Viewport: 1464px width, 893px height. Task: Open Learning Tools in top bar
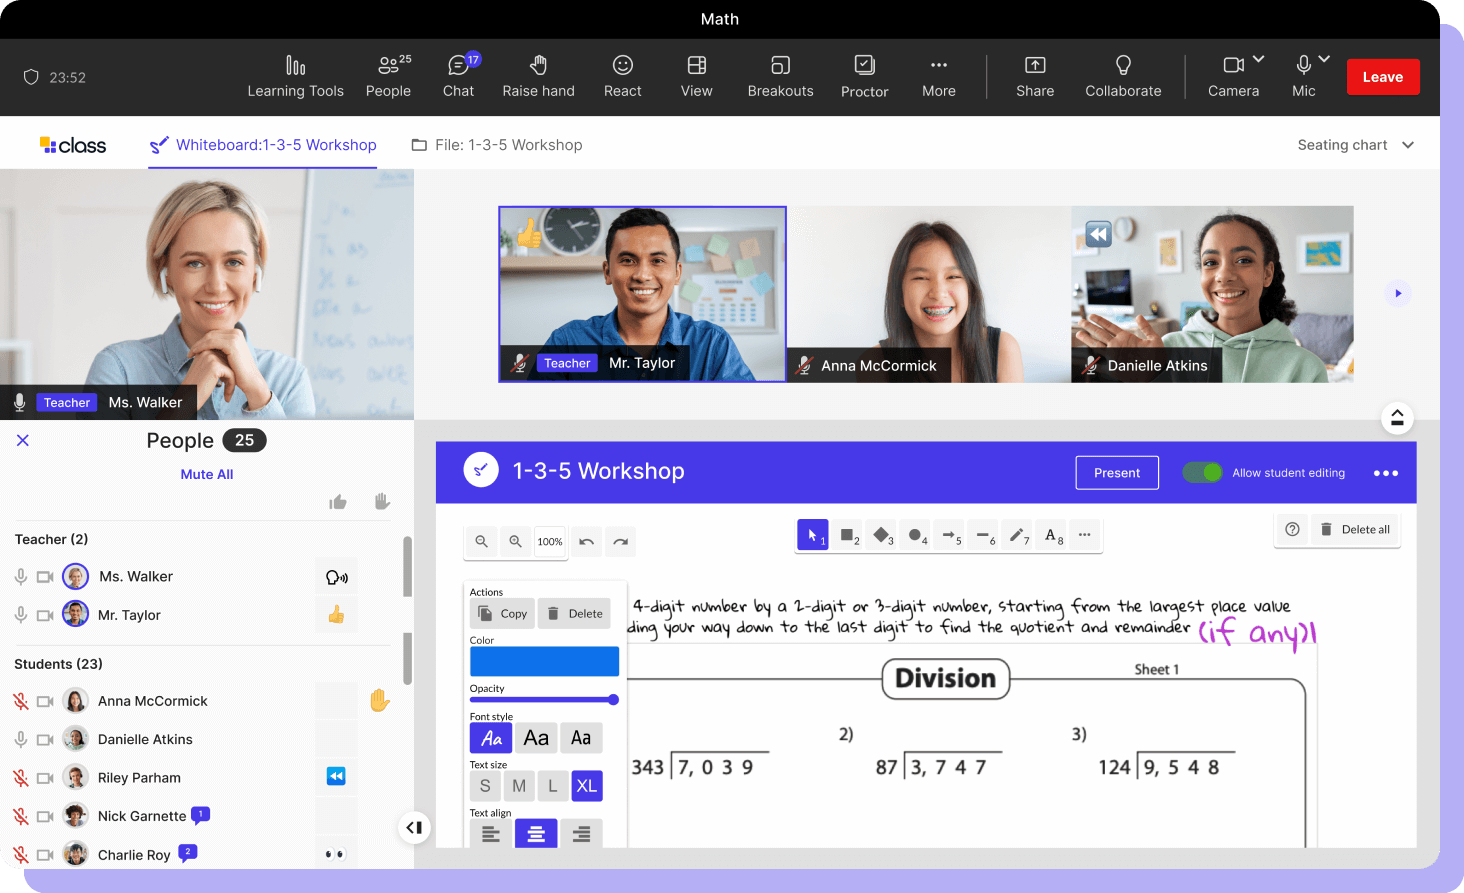click(295, 77)
